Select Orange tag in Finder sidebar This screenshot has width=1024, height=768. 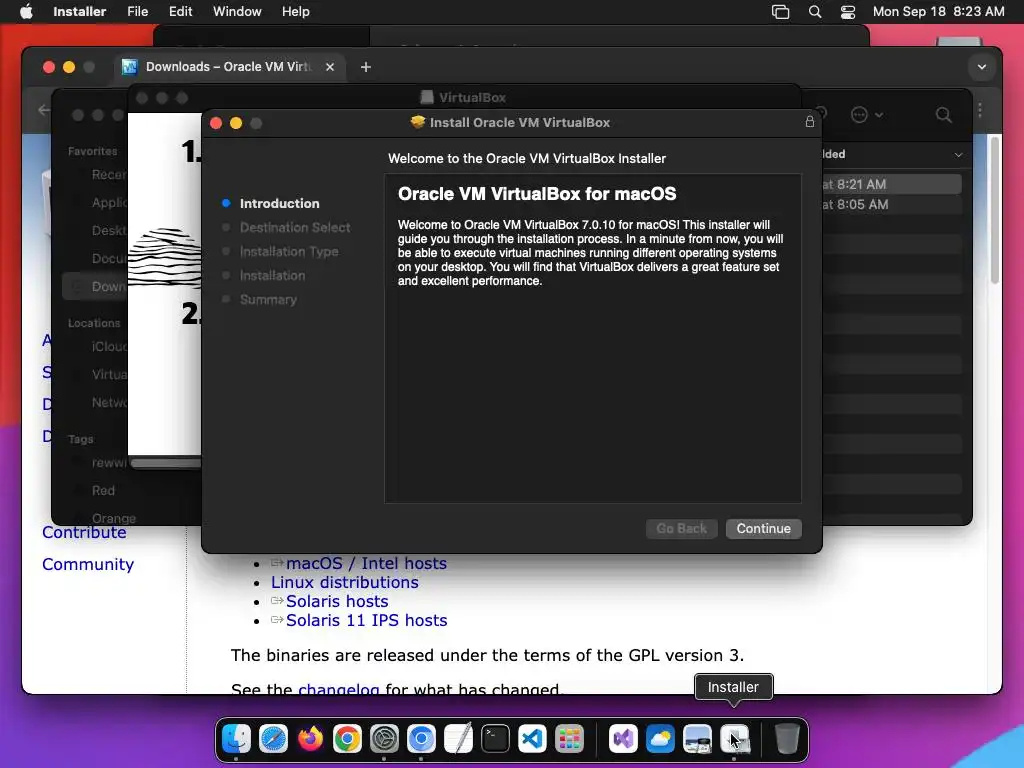[x=114, y=518]
